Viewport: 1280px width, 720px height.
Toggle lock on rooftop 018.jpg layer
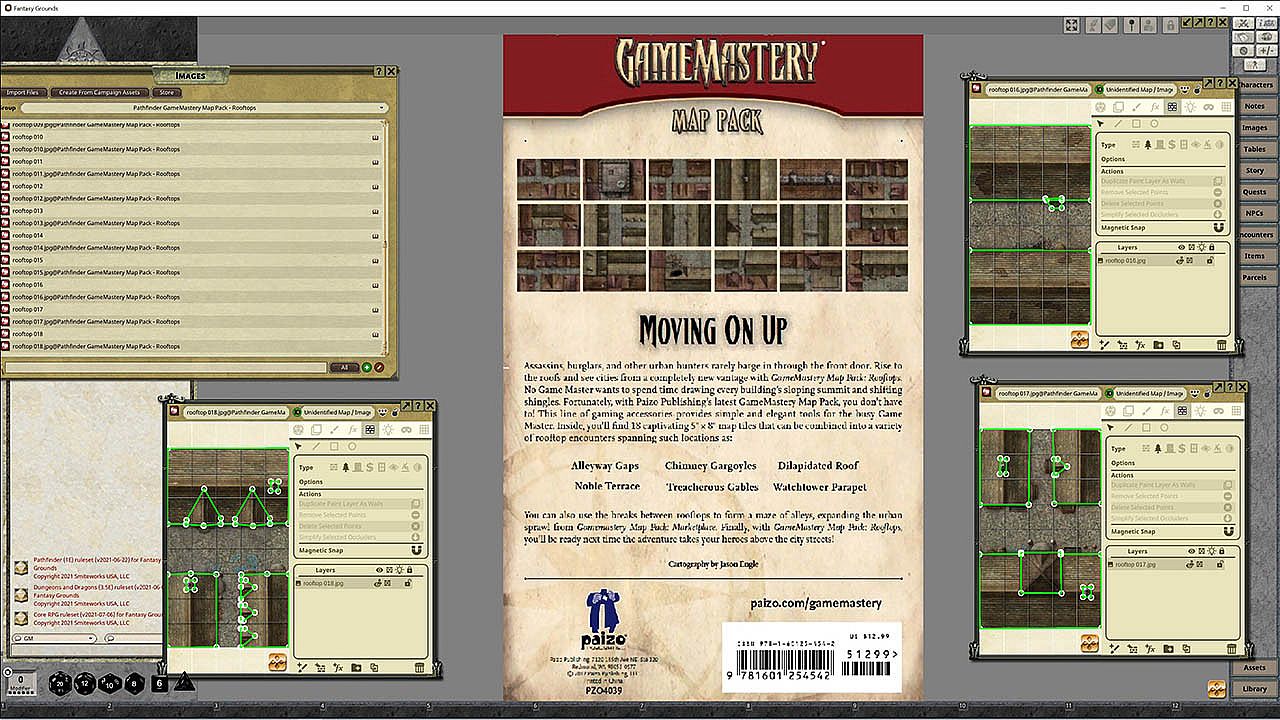[x=407, y=584]
